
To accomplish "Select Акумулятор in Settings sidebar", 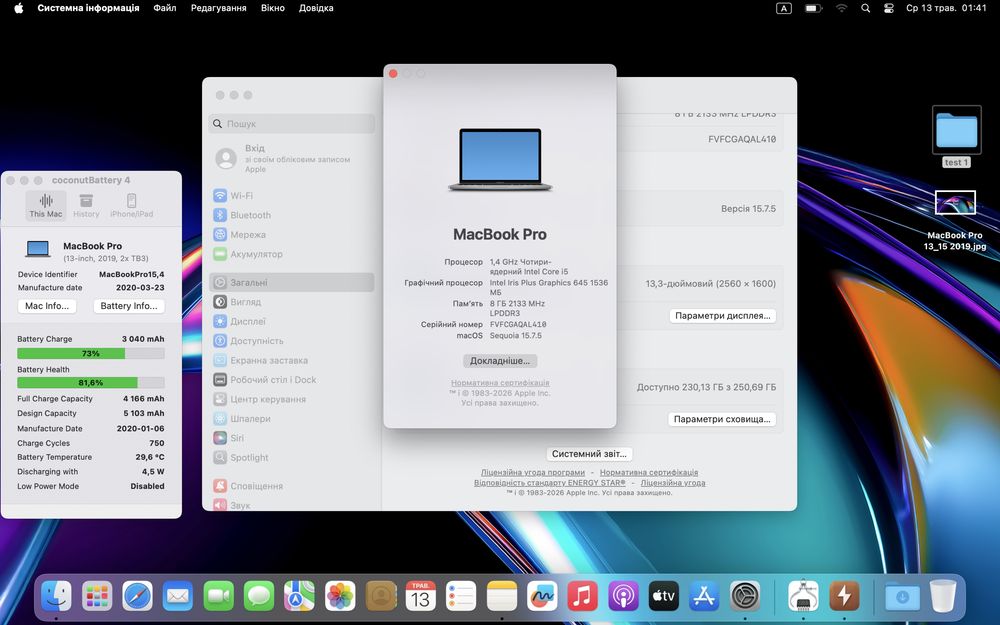I will click(x=291, y=254).
